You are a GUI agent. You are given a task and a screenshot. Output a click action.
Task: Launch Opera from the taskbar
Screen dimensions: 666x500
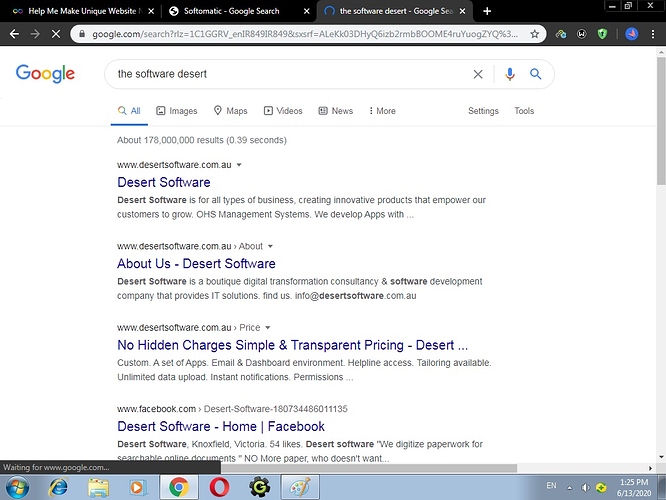(219, 487)
